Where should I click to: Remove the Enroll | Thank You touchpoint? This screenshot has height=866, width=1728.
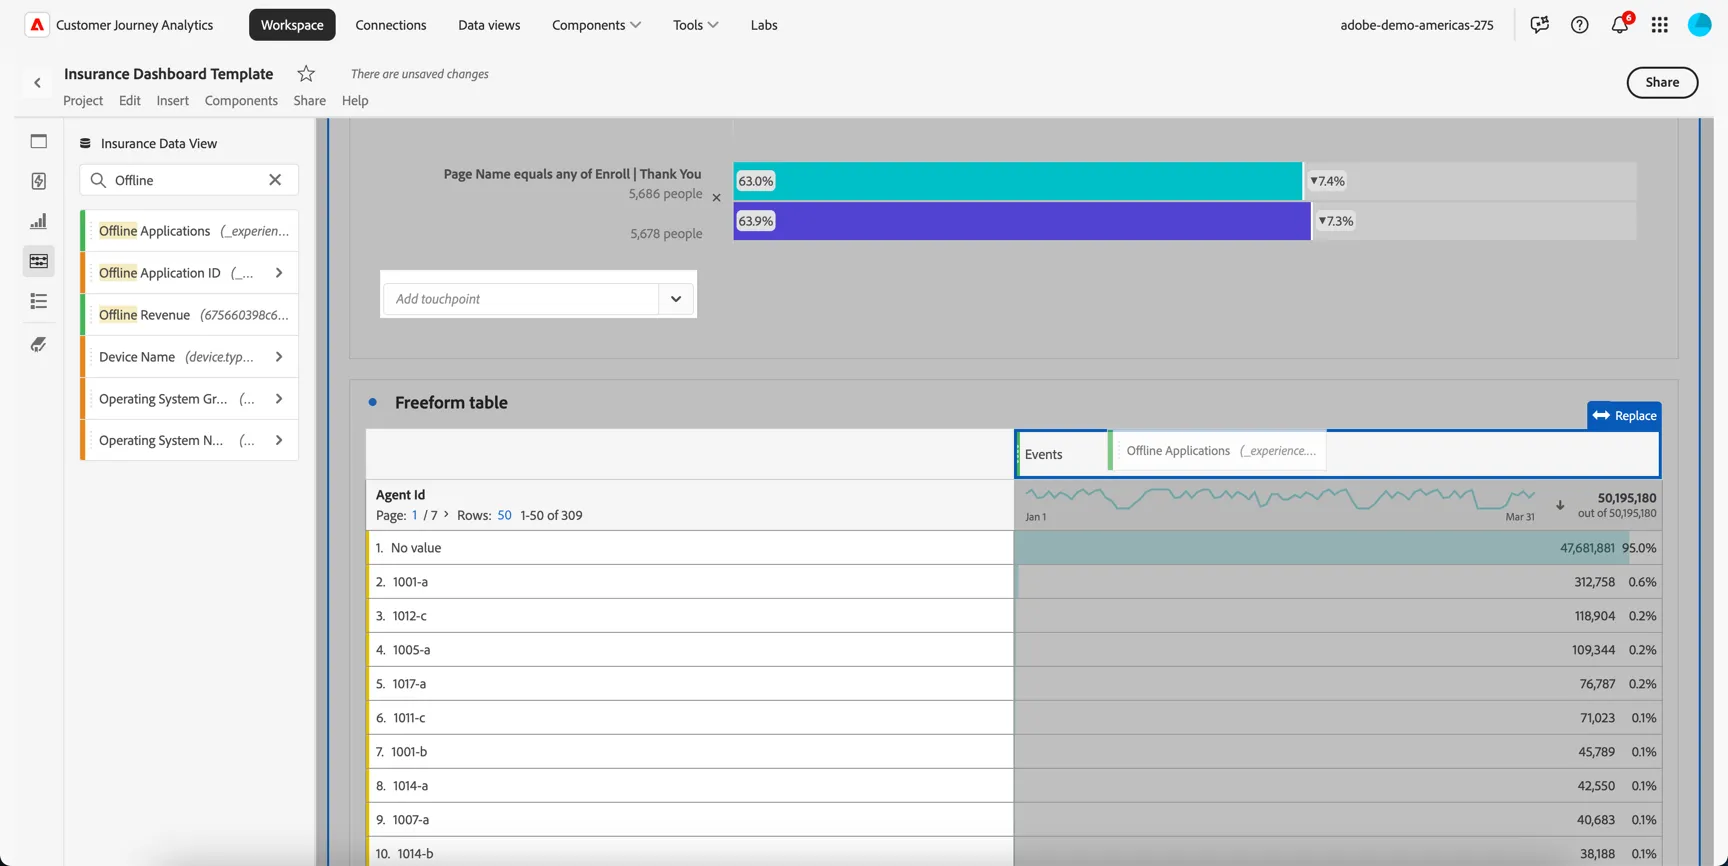pos(716,197)
